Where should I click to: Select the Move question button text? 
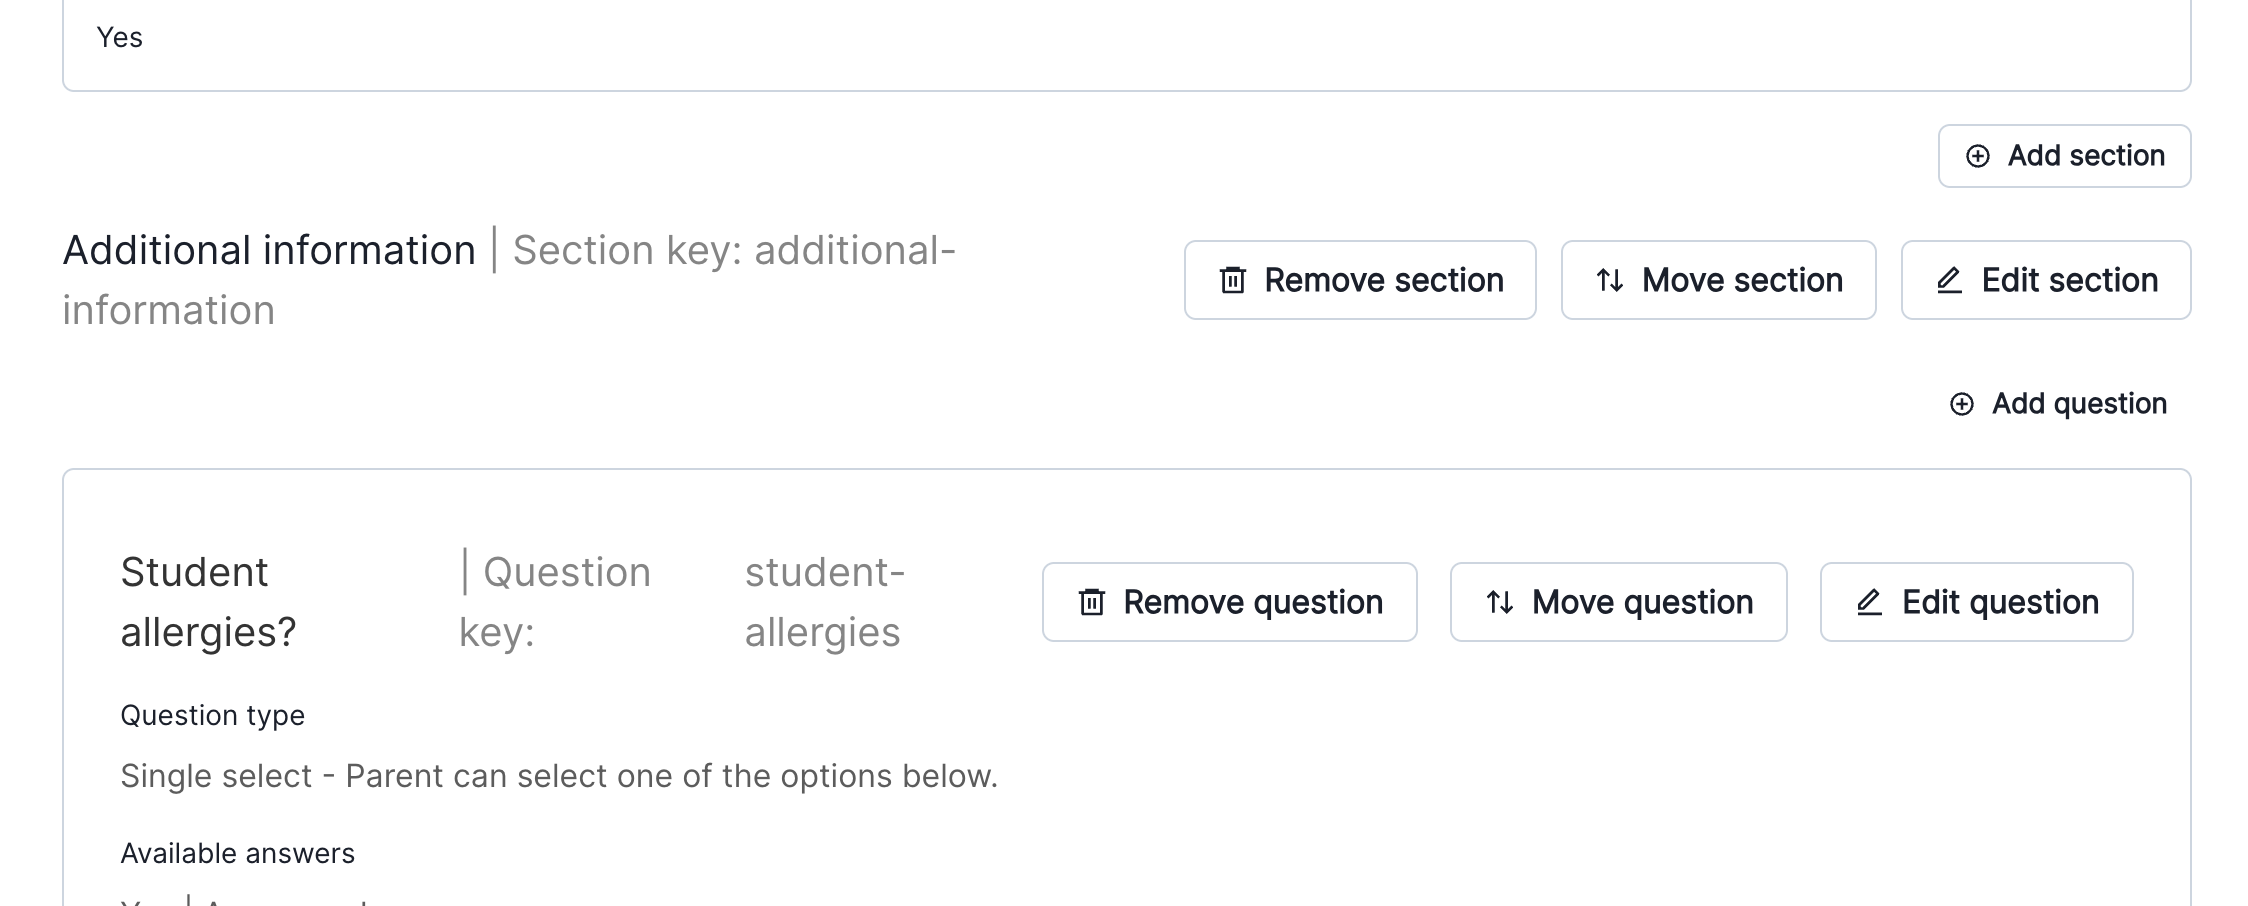click(1642, 603)
